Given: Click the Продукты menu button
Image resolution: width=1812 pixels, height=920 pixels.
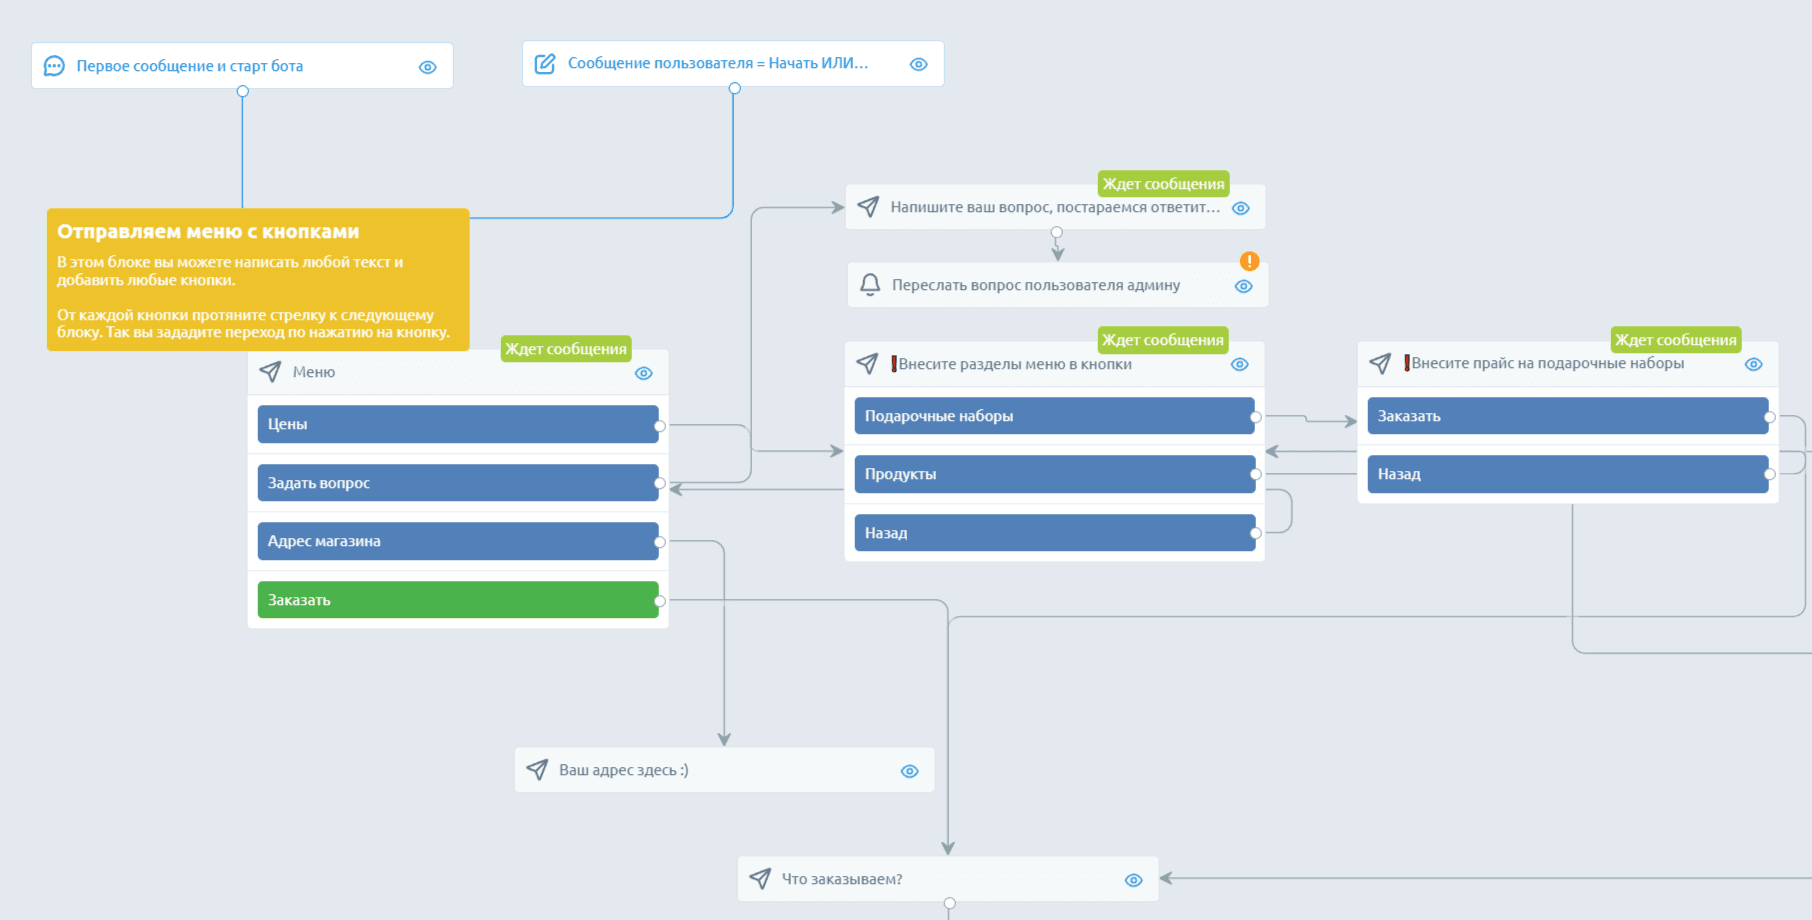Looking at the screenshot, I should [x=1054, y=474].
